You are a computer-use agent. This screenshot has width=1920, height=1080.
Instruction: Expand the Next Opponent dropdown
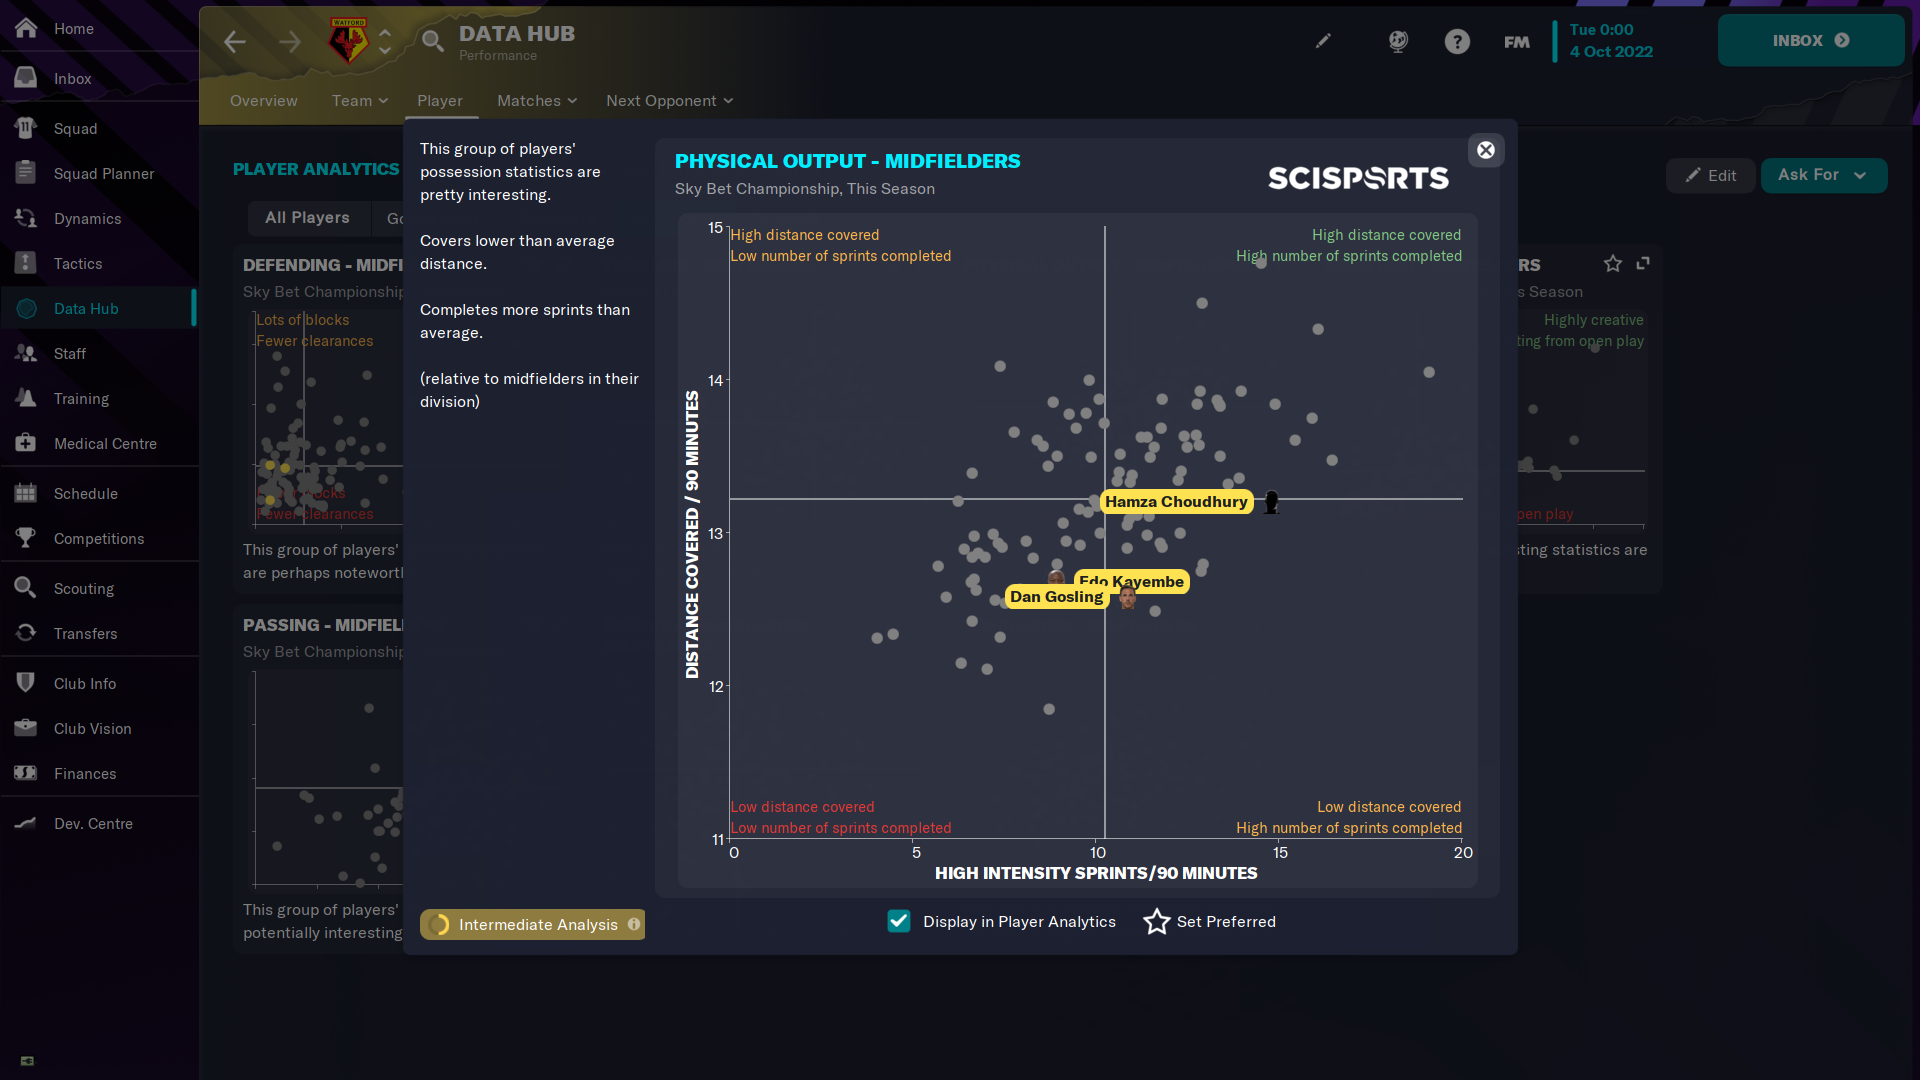(669, 100)
